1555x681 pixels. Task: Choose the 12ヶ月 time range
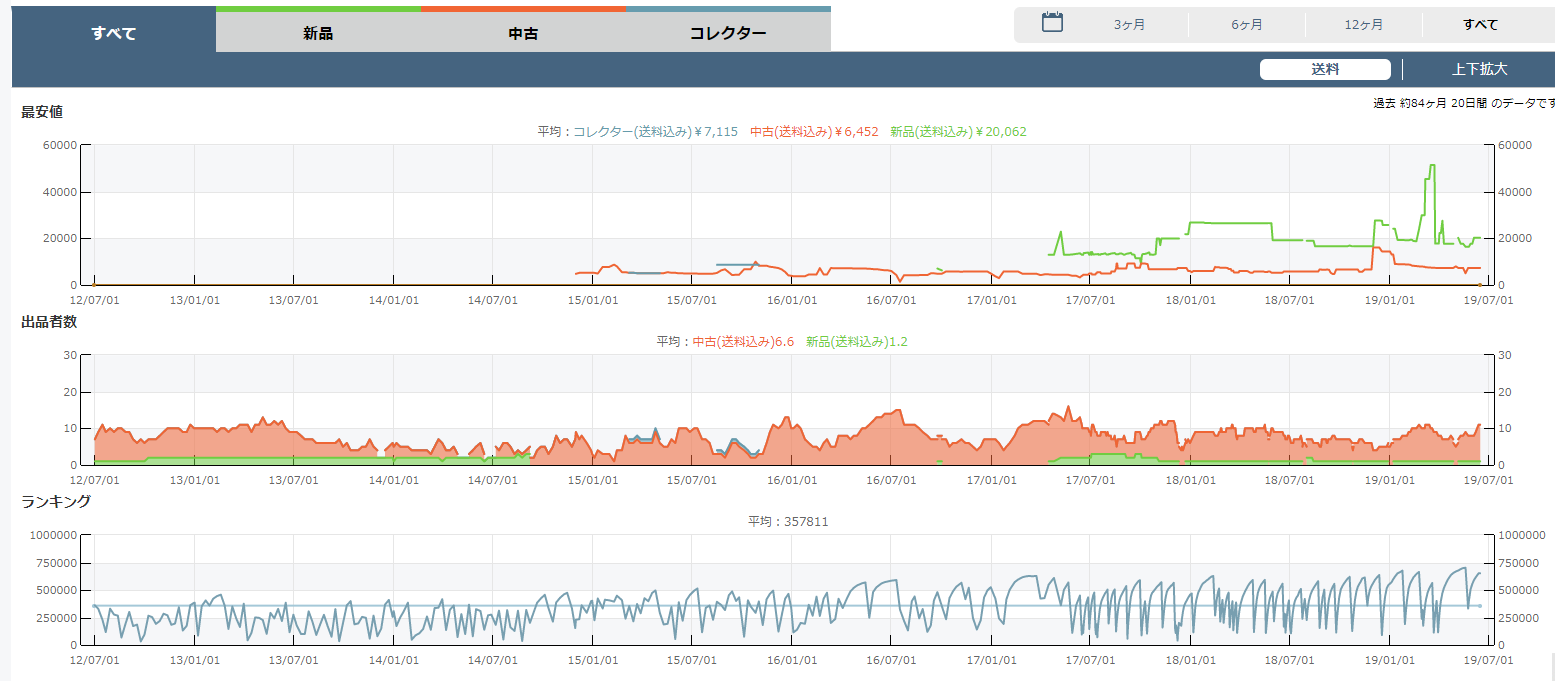(x=1363, y=25)
